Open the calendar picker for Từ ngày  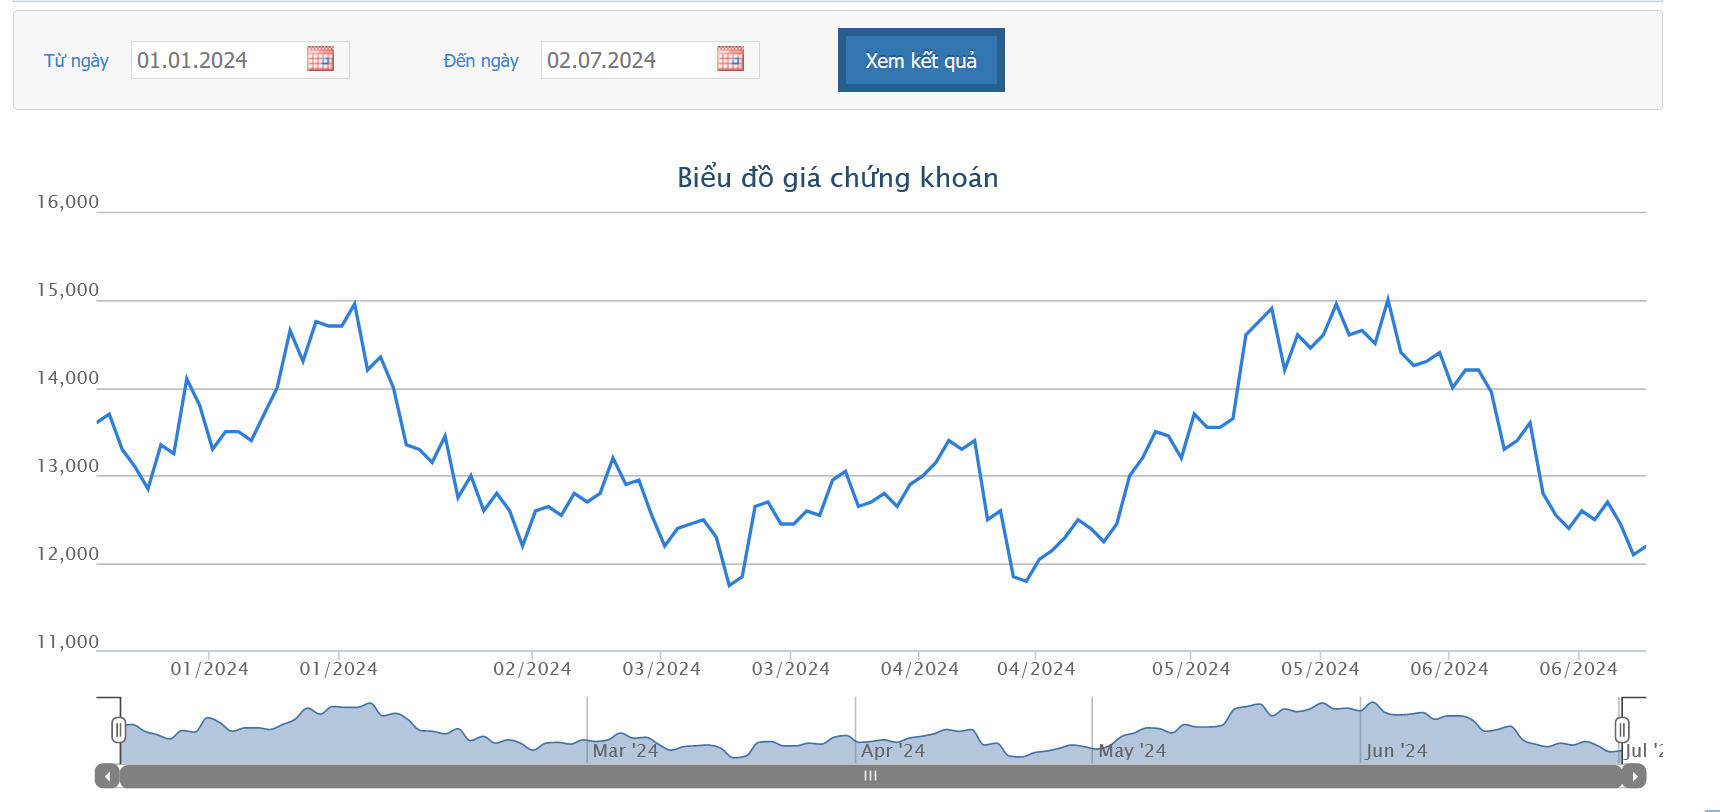[320, 59]
